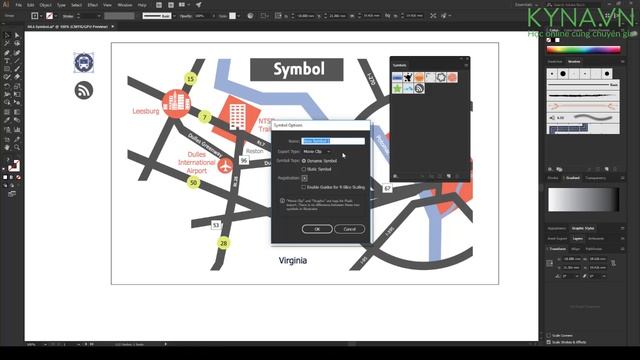Select the Pen tool
640x360 pixels.
pyautogui.click(x=7, y=53)
